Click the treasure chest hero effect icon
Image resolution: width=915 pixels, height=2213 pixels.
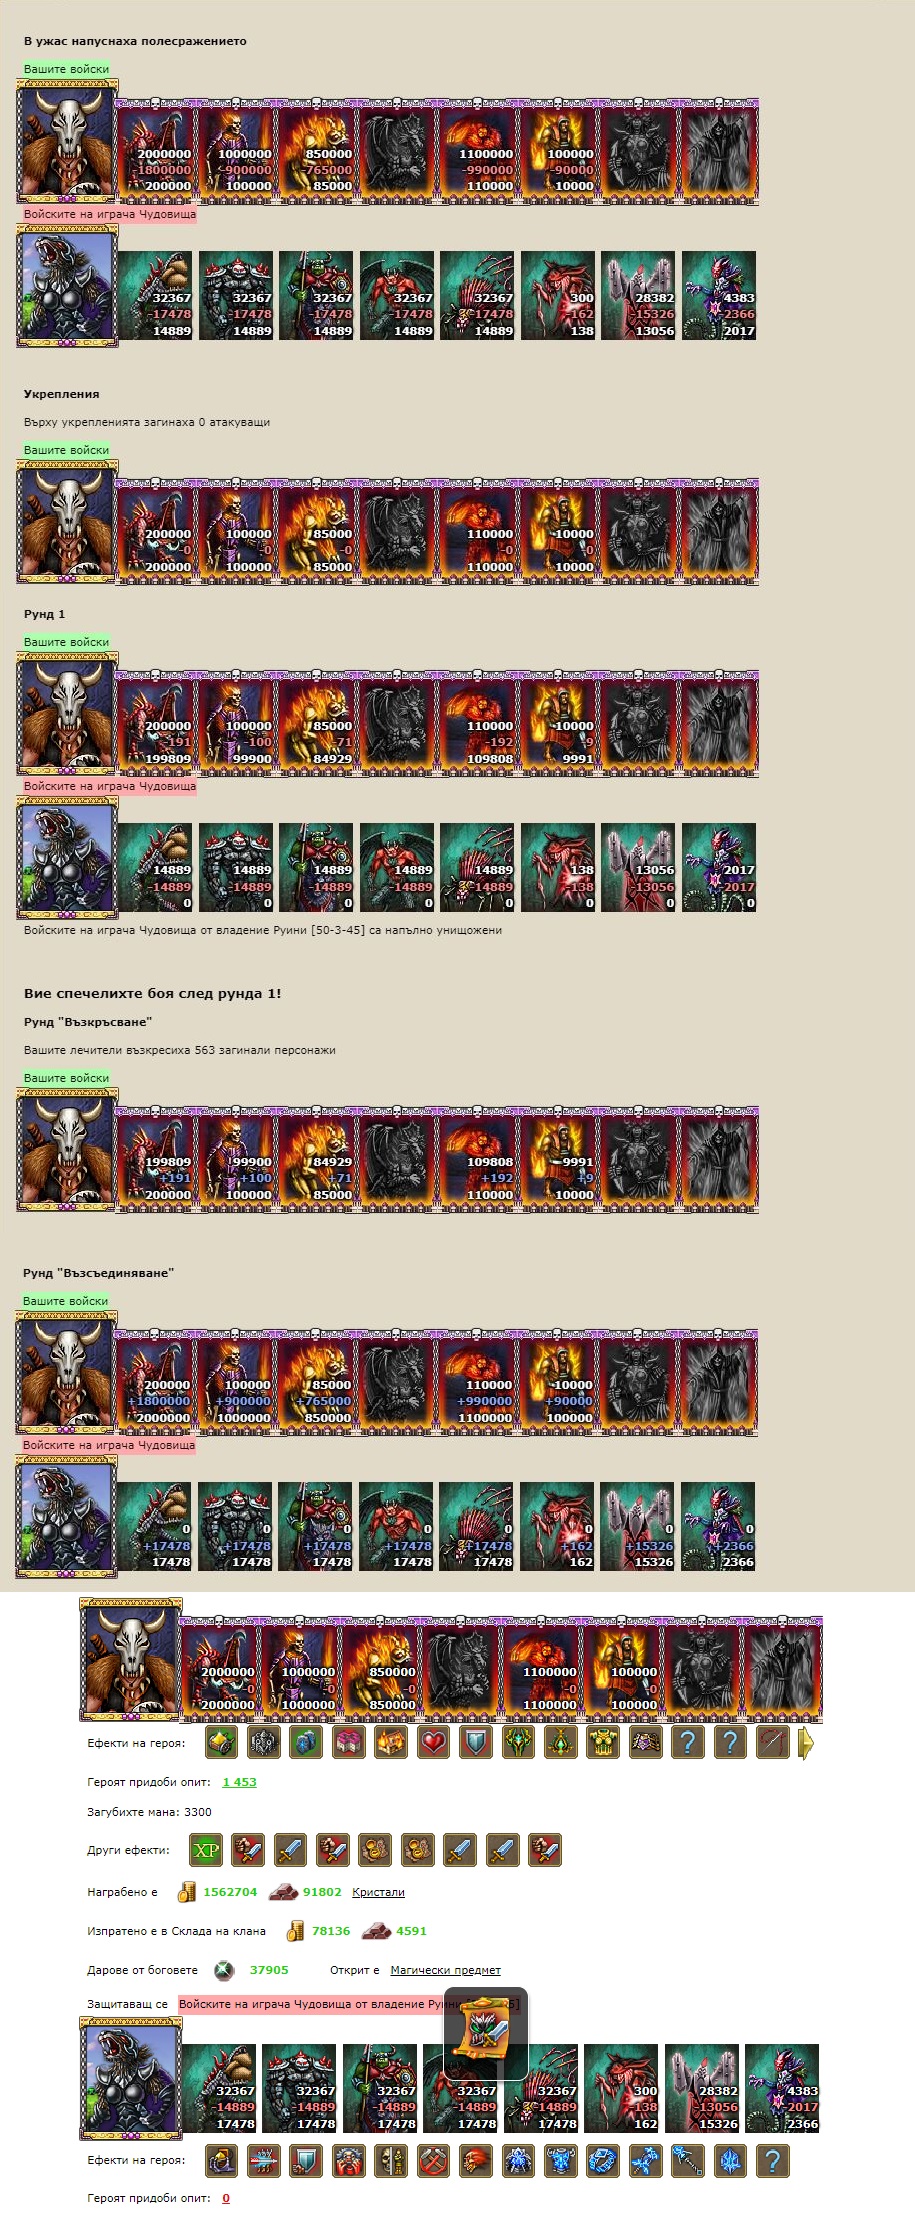(x=391, y=1743)
